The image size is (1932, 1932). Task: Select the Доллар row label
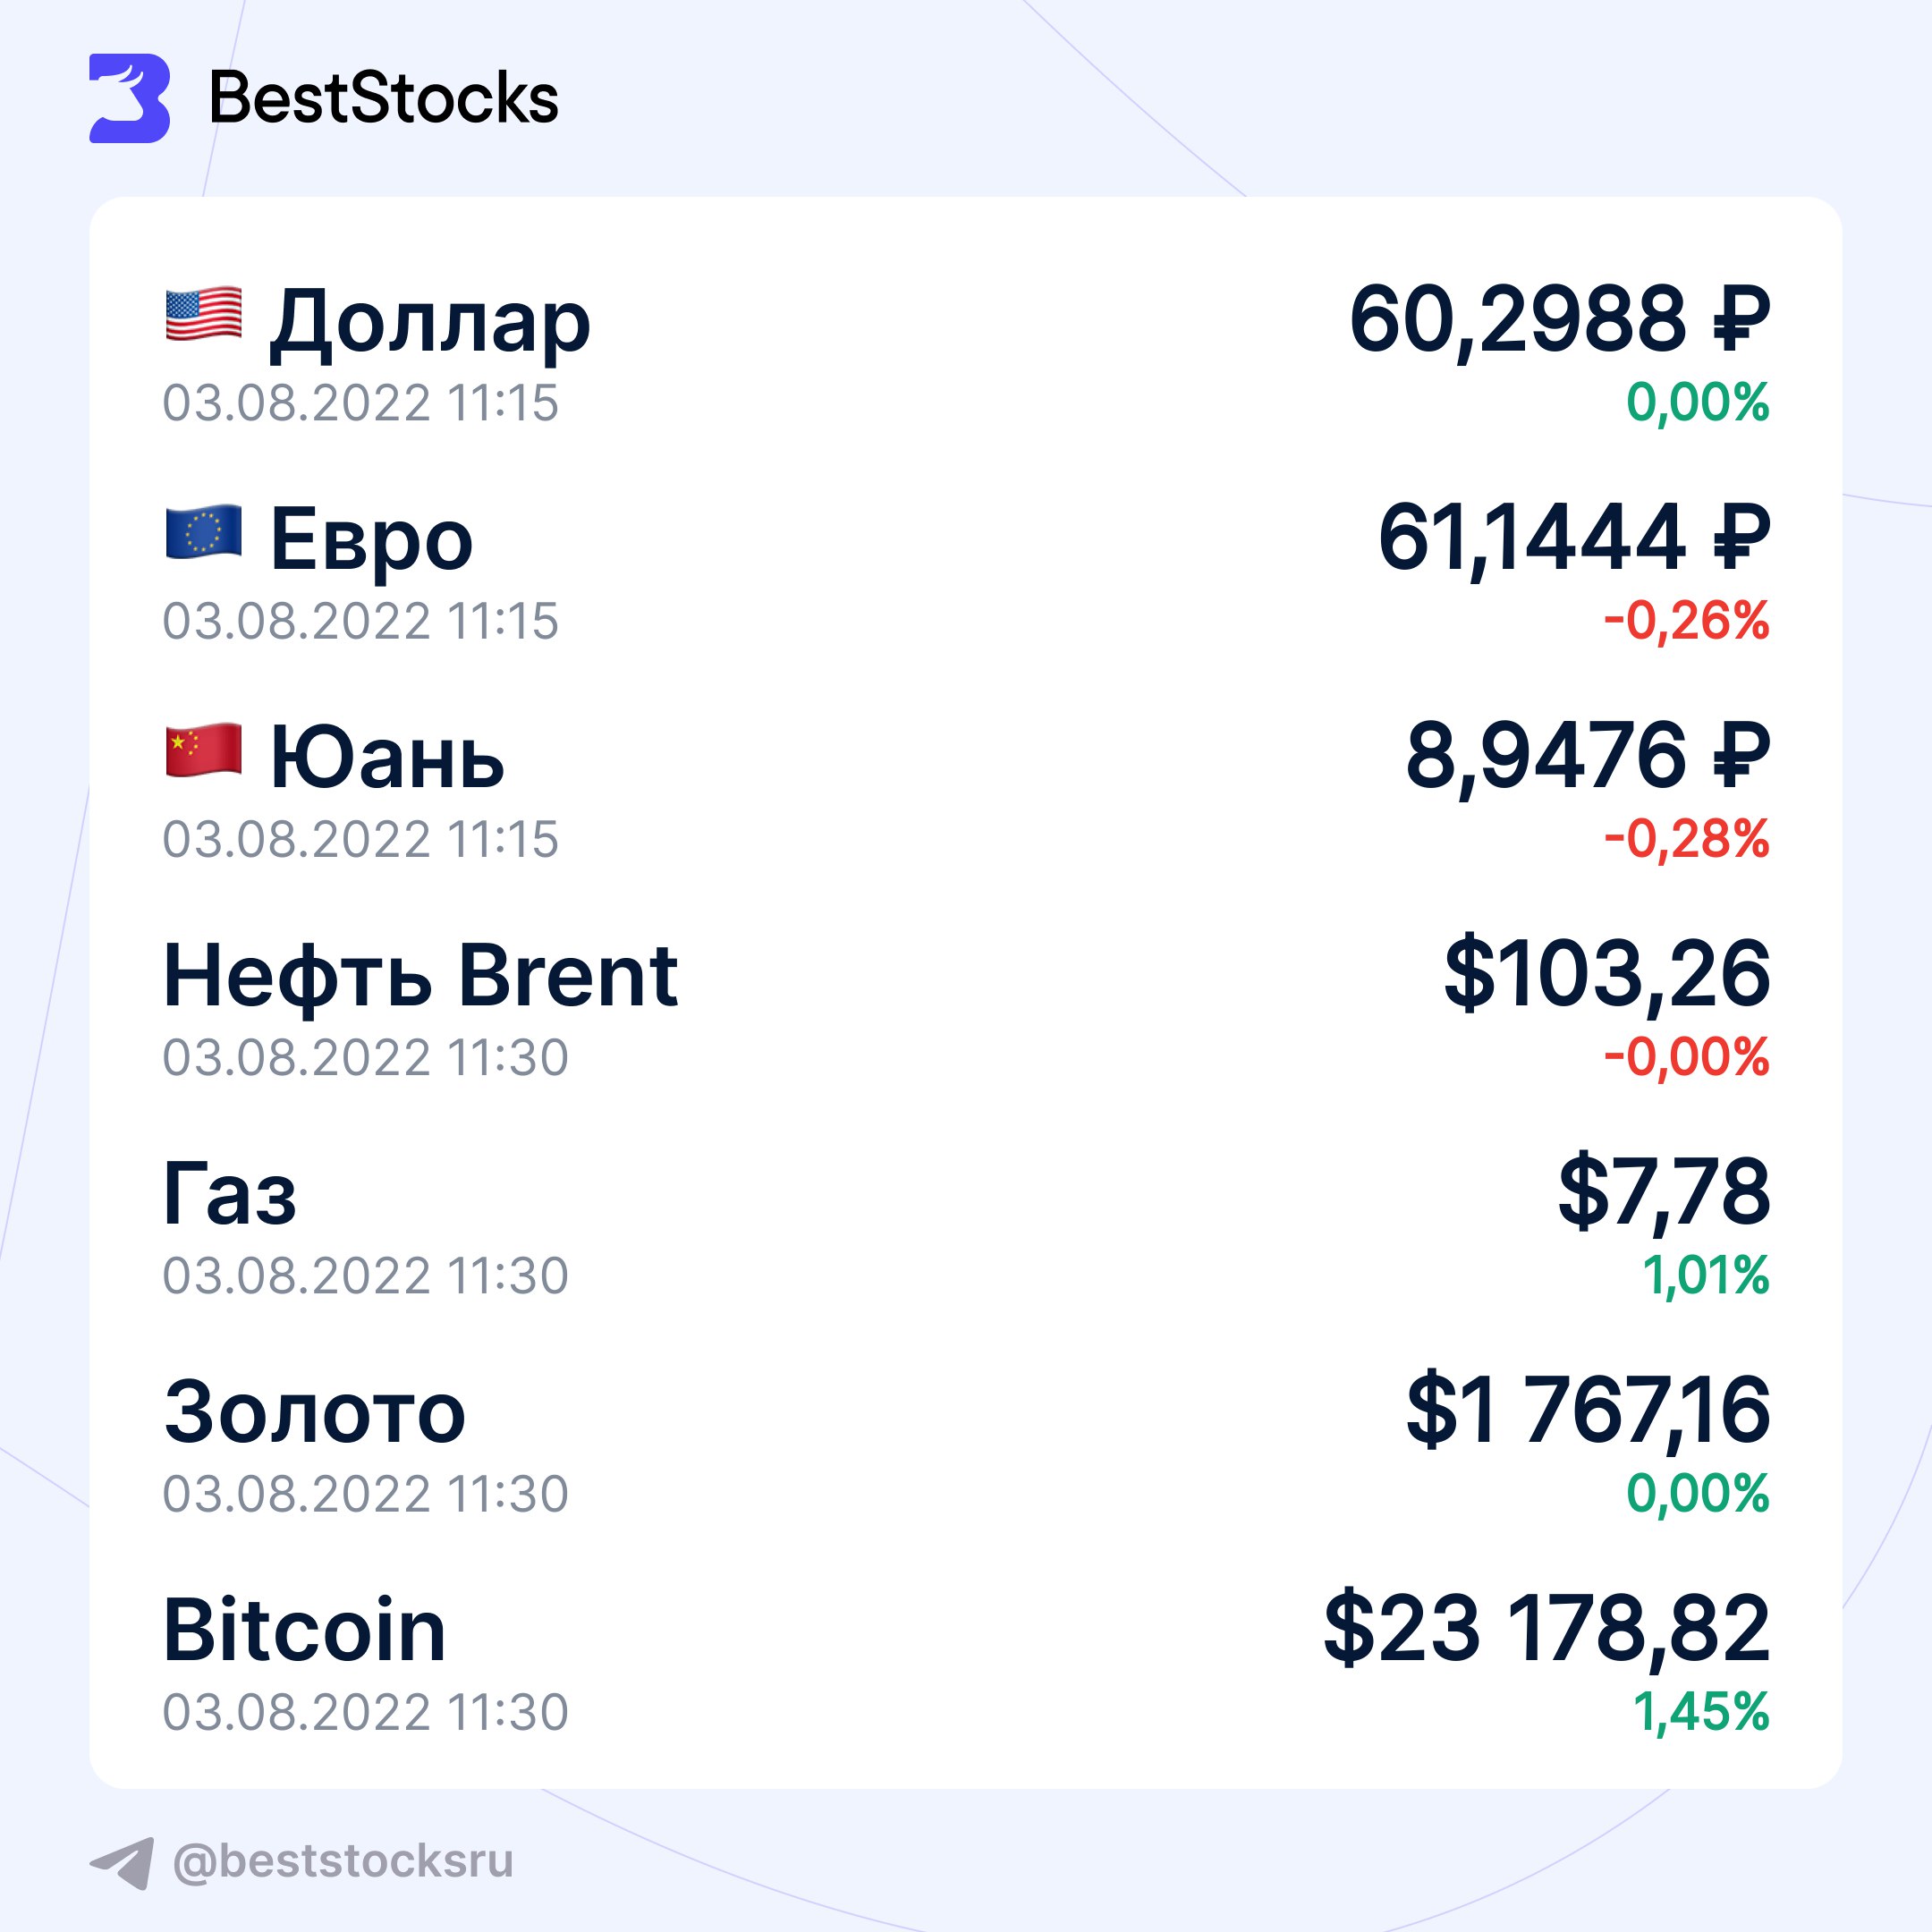430,322
